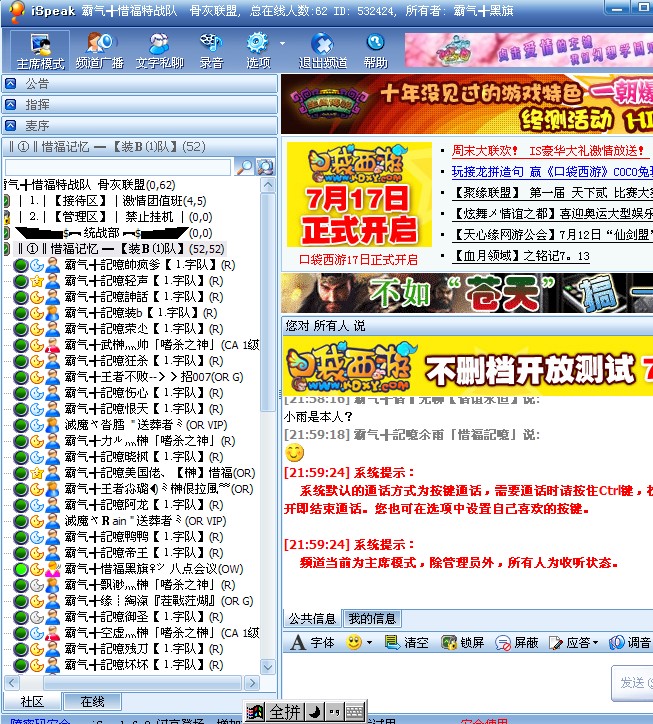653x724 pixels.
Task: Toggle 锁屏 lock screen in chat toolbar
Action: pos(462,643)
